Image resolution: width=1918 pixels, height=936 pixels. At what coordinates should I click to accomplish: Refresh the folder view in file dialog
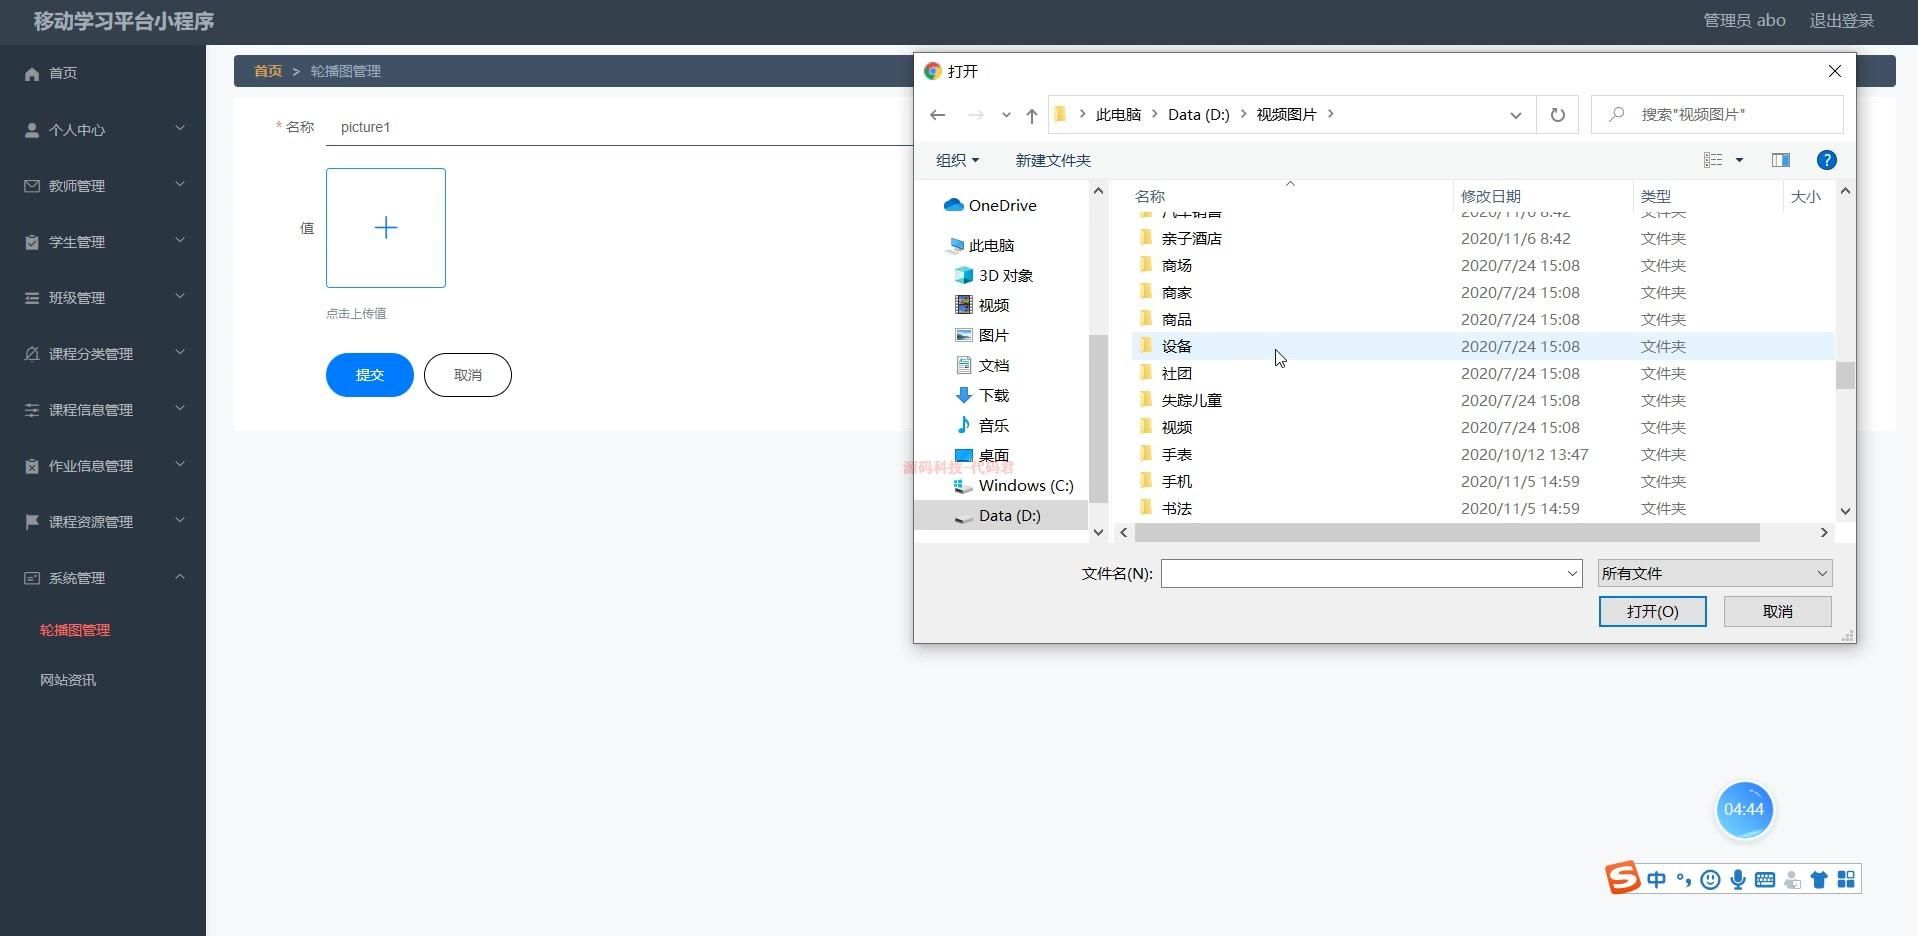click(1557, 115)
